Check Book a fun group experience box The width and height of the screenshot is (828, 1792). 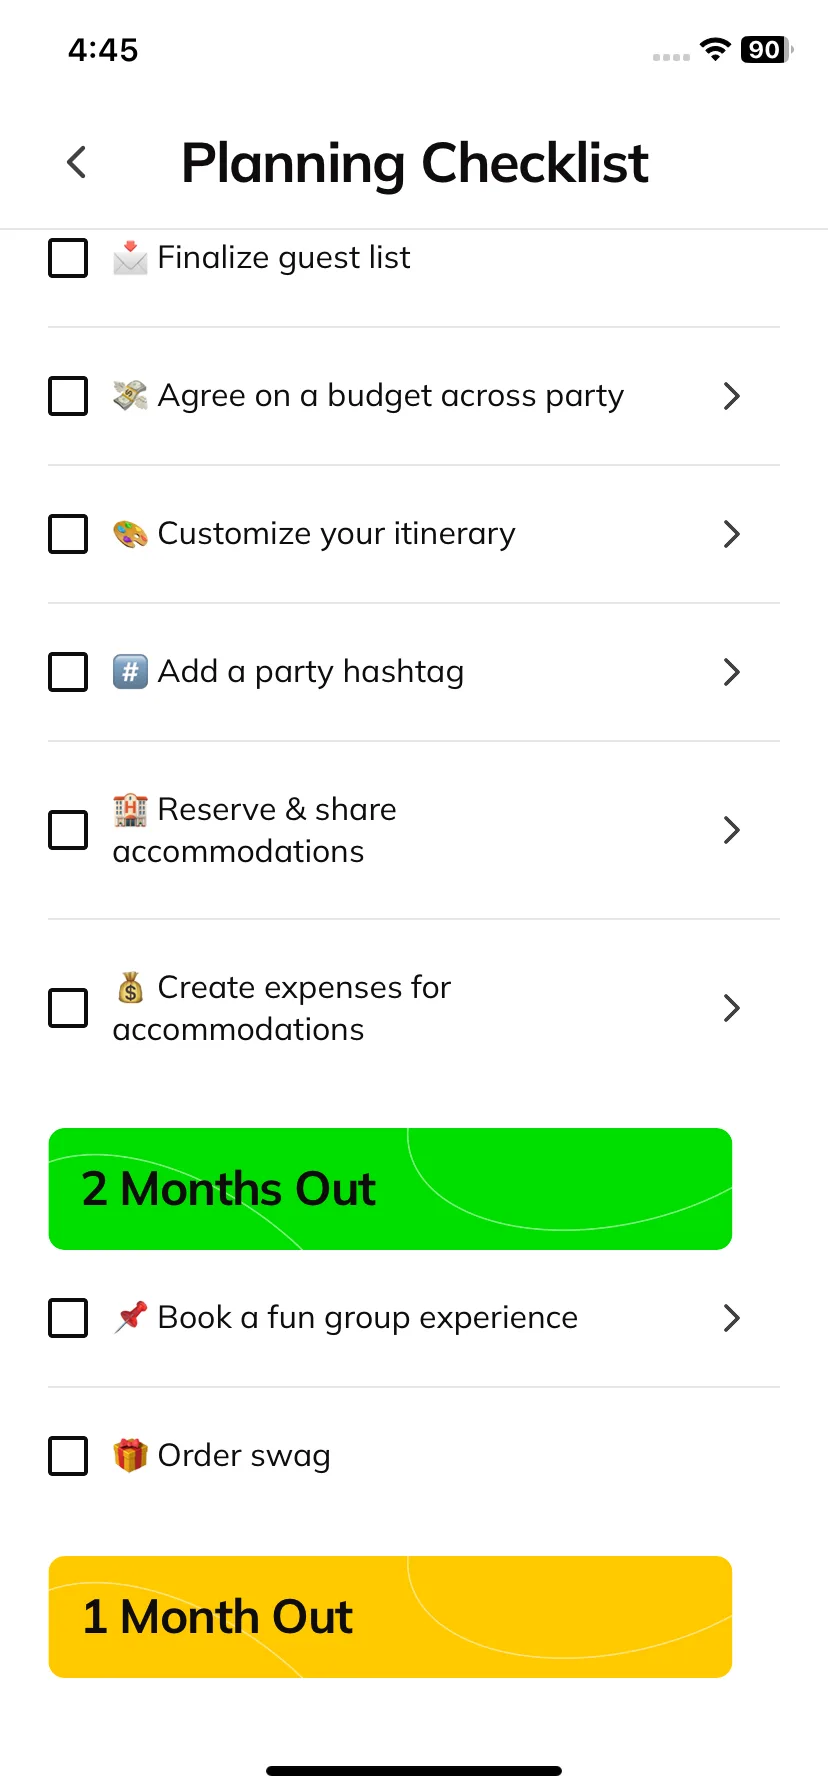68,1318
